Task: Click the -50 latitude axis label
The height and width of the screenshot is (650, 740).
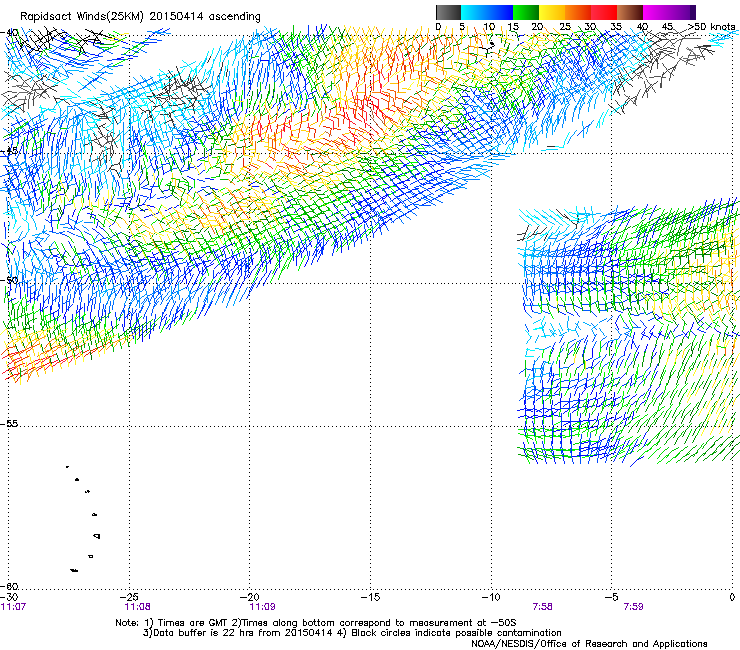Action: point(9,280)
